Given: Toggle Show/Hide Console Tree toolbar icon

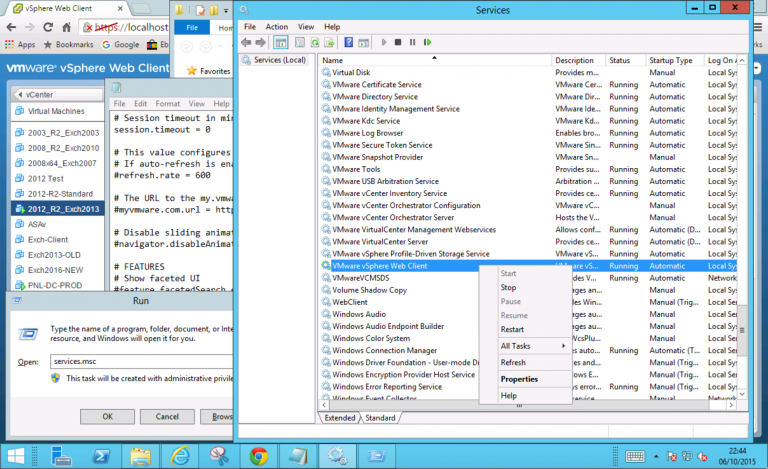Looking at the screenshot, I should (x=281, y=43).
